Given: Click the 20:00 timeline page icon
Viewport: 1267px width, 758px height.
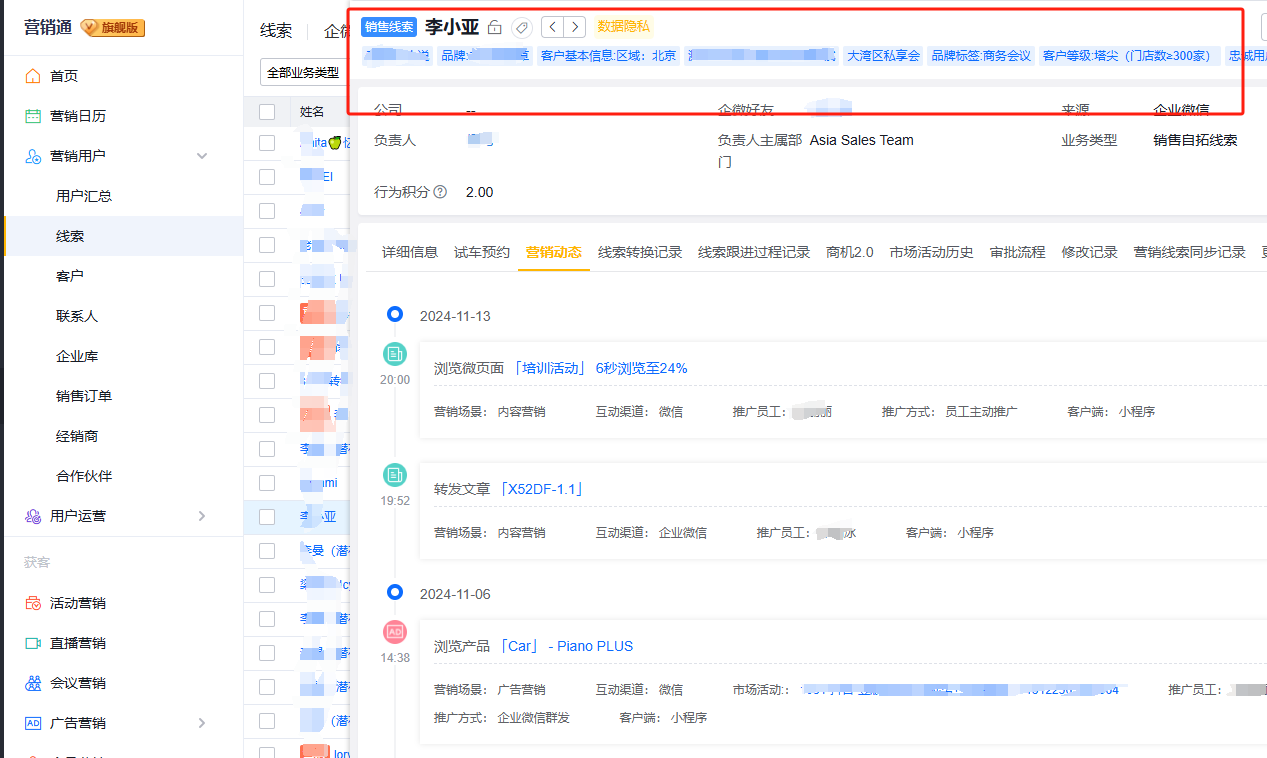Looking at the screenshot, I should (x=395, y=353).
